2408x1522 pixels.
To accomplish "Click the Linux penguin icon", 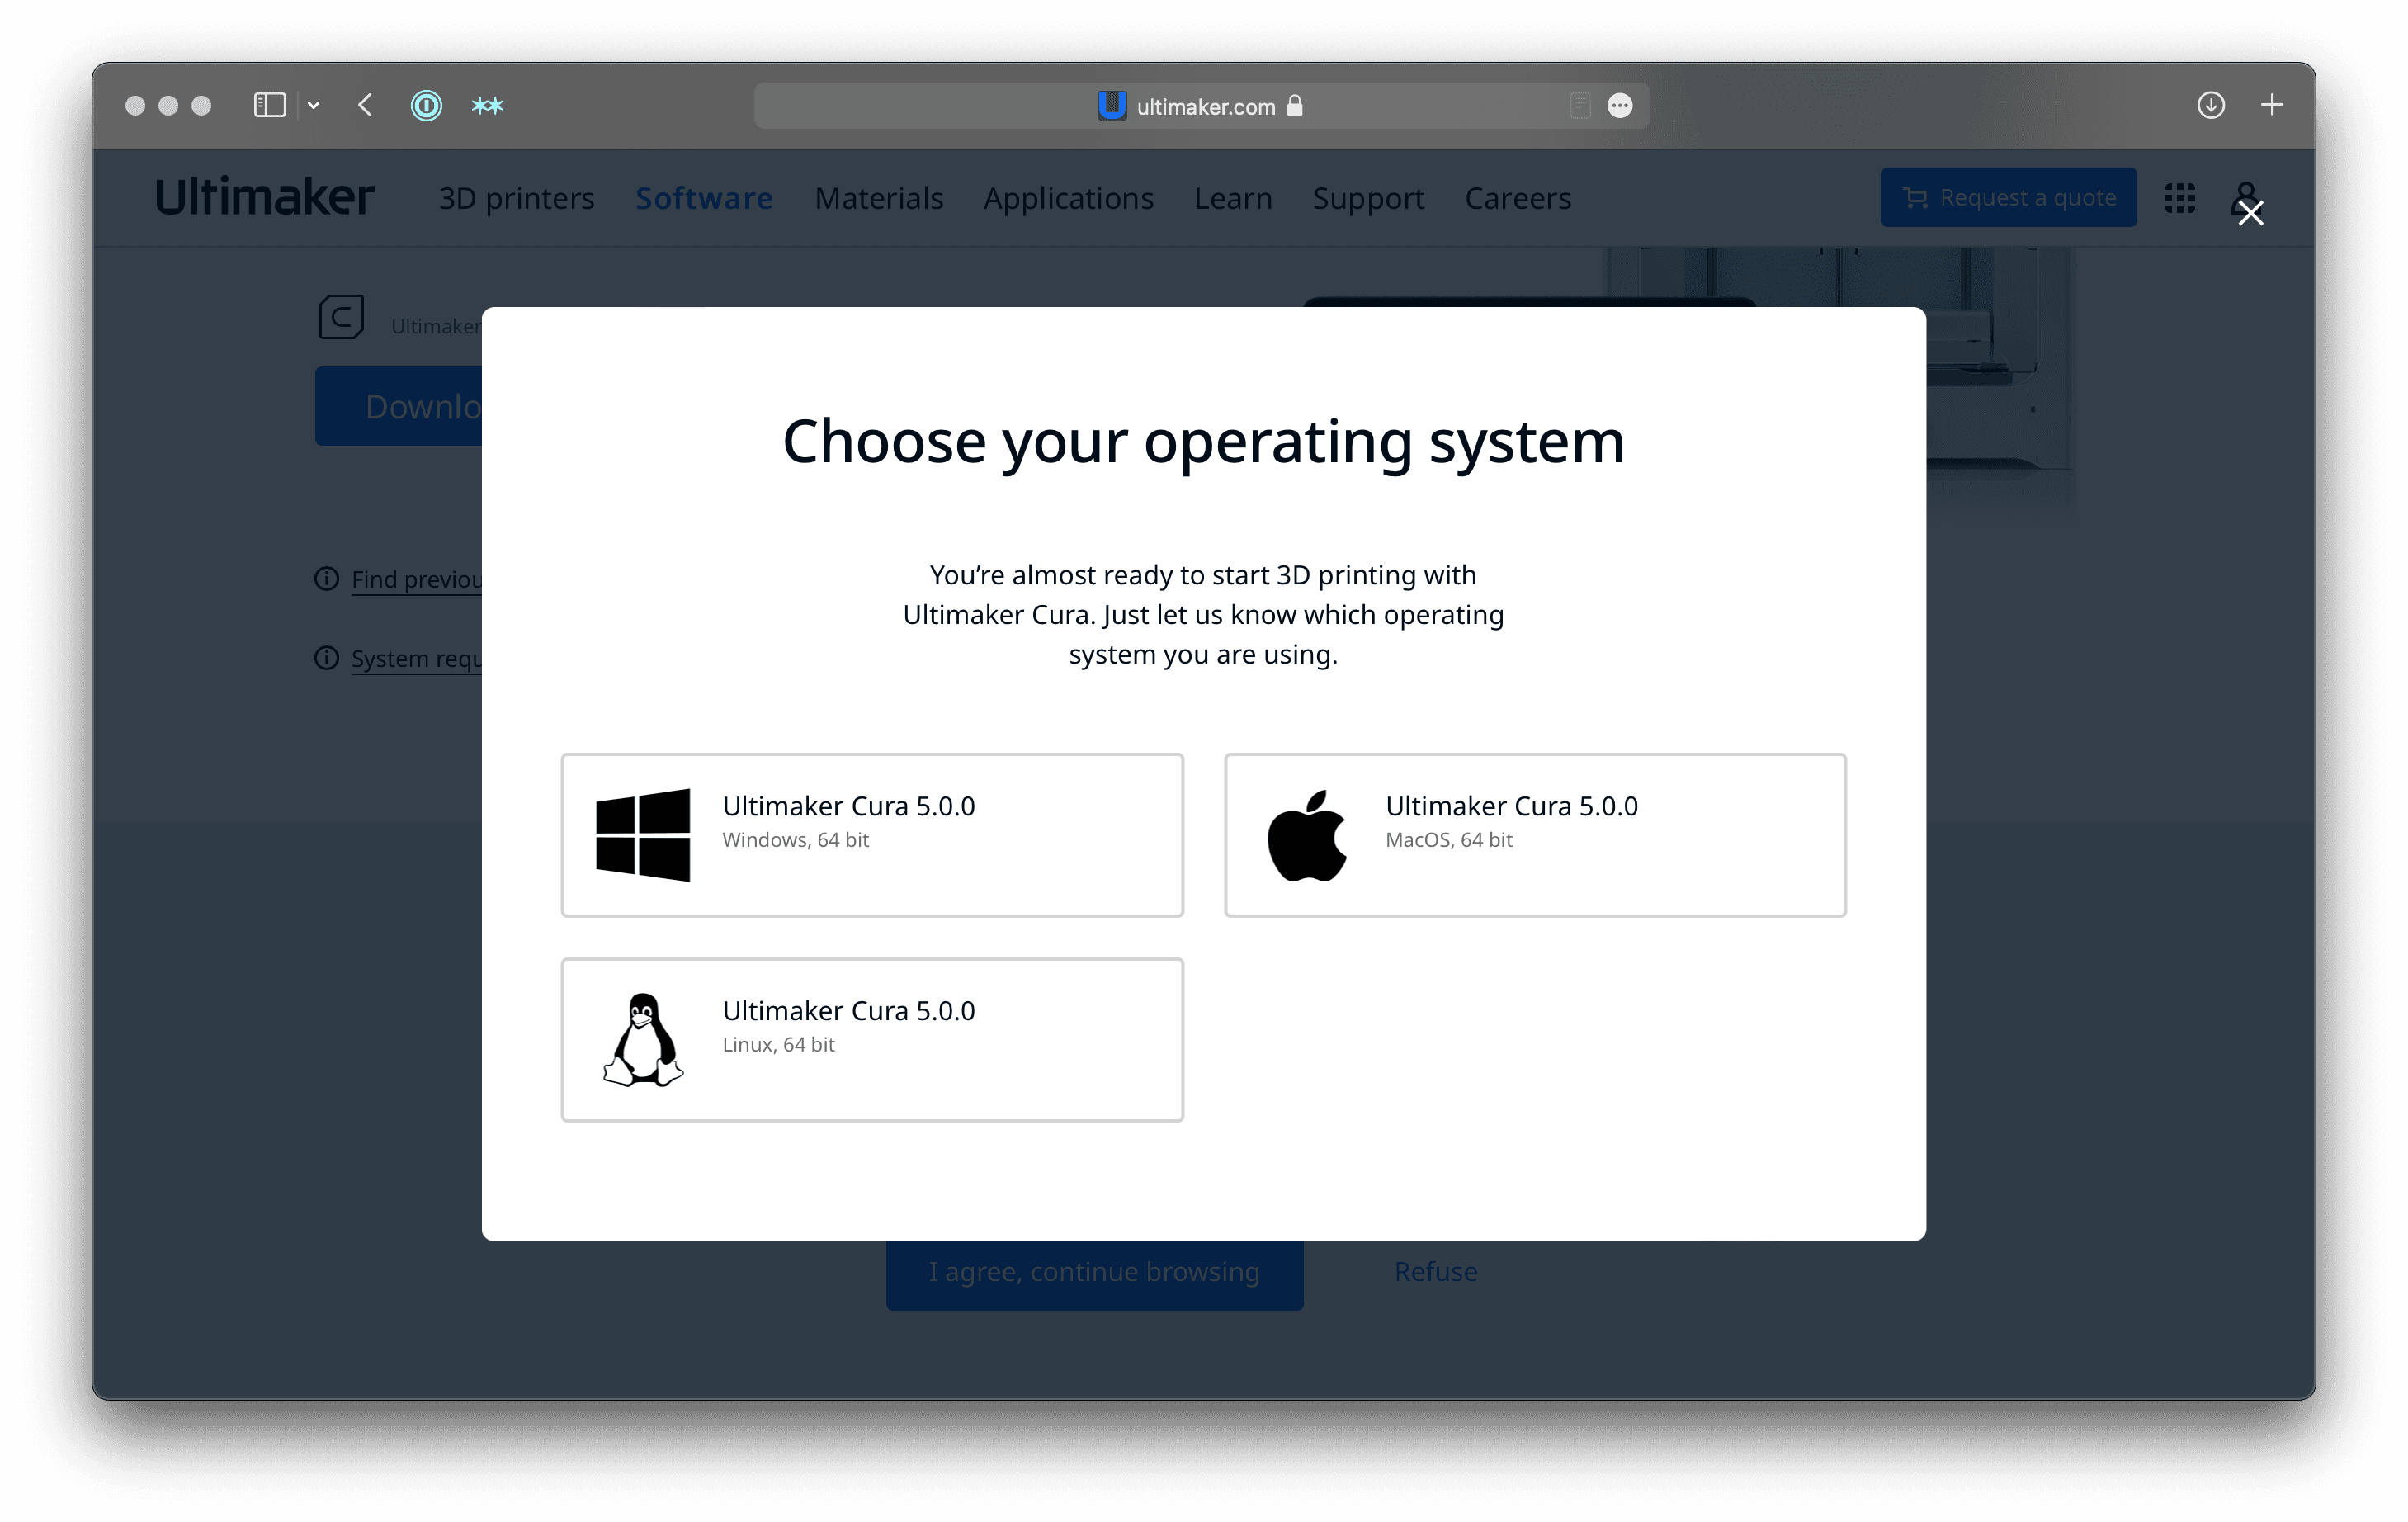I will coord(643,1040).
